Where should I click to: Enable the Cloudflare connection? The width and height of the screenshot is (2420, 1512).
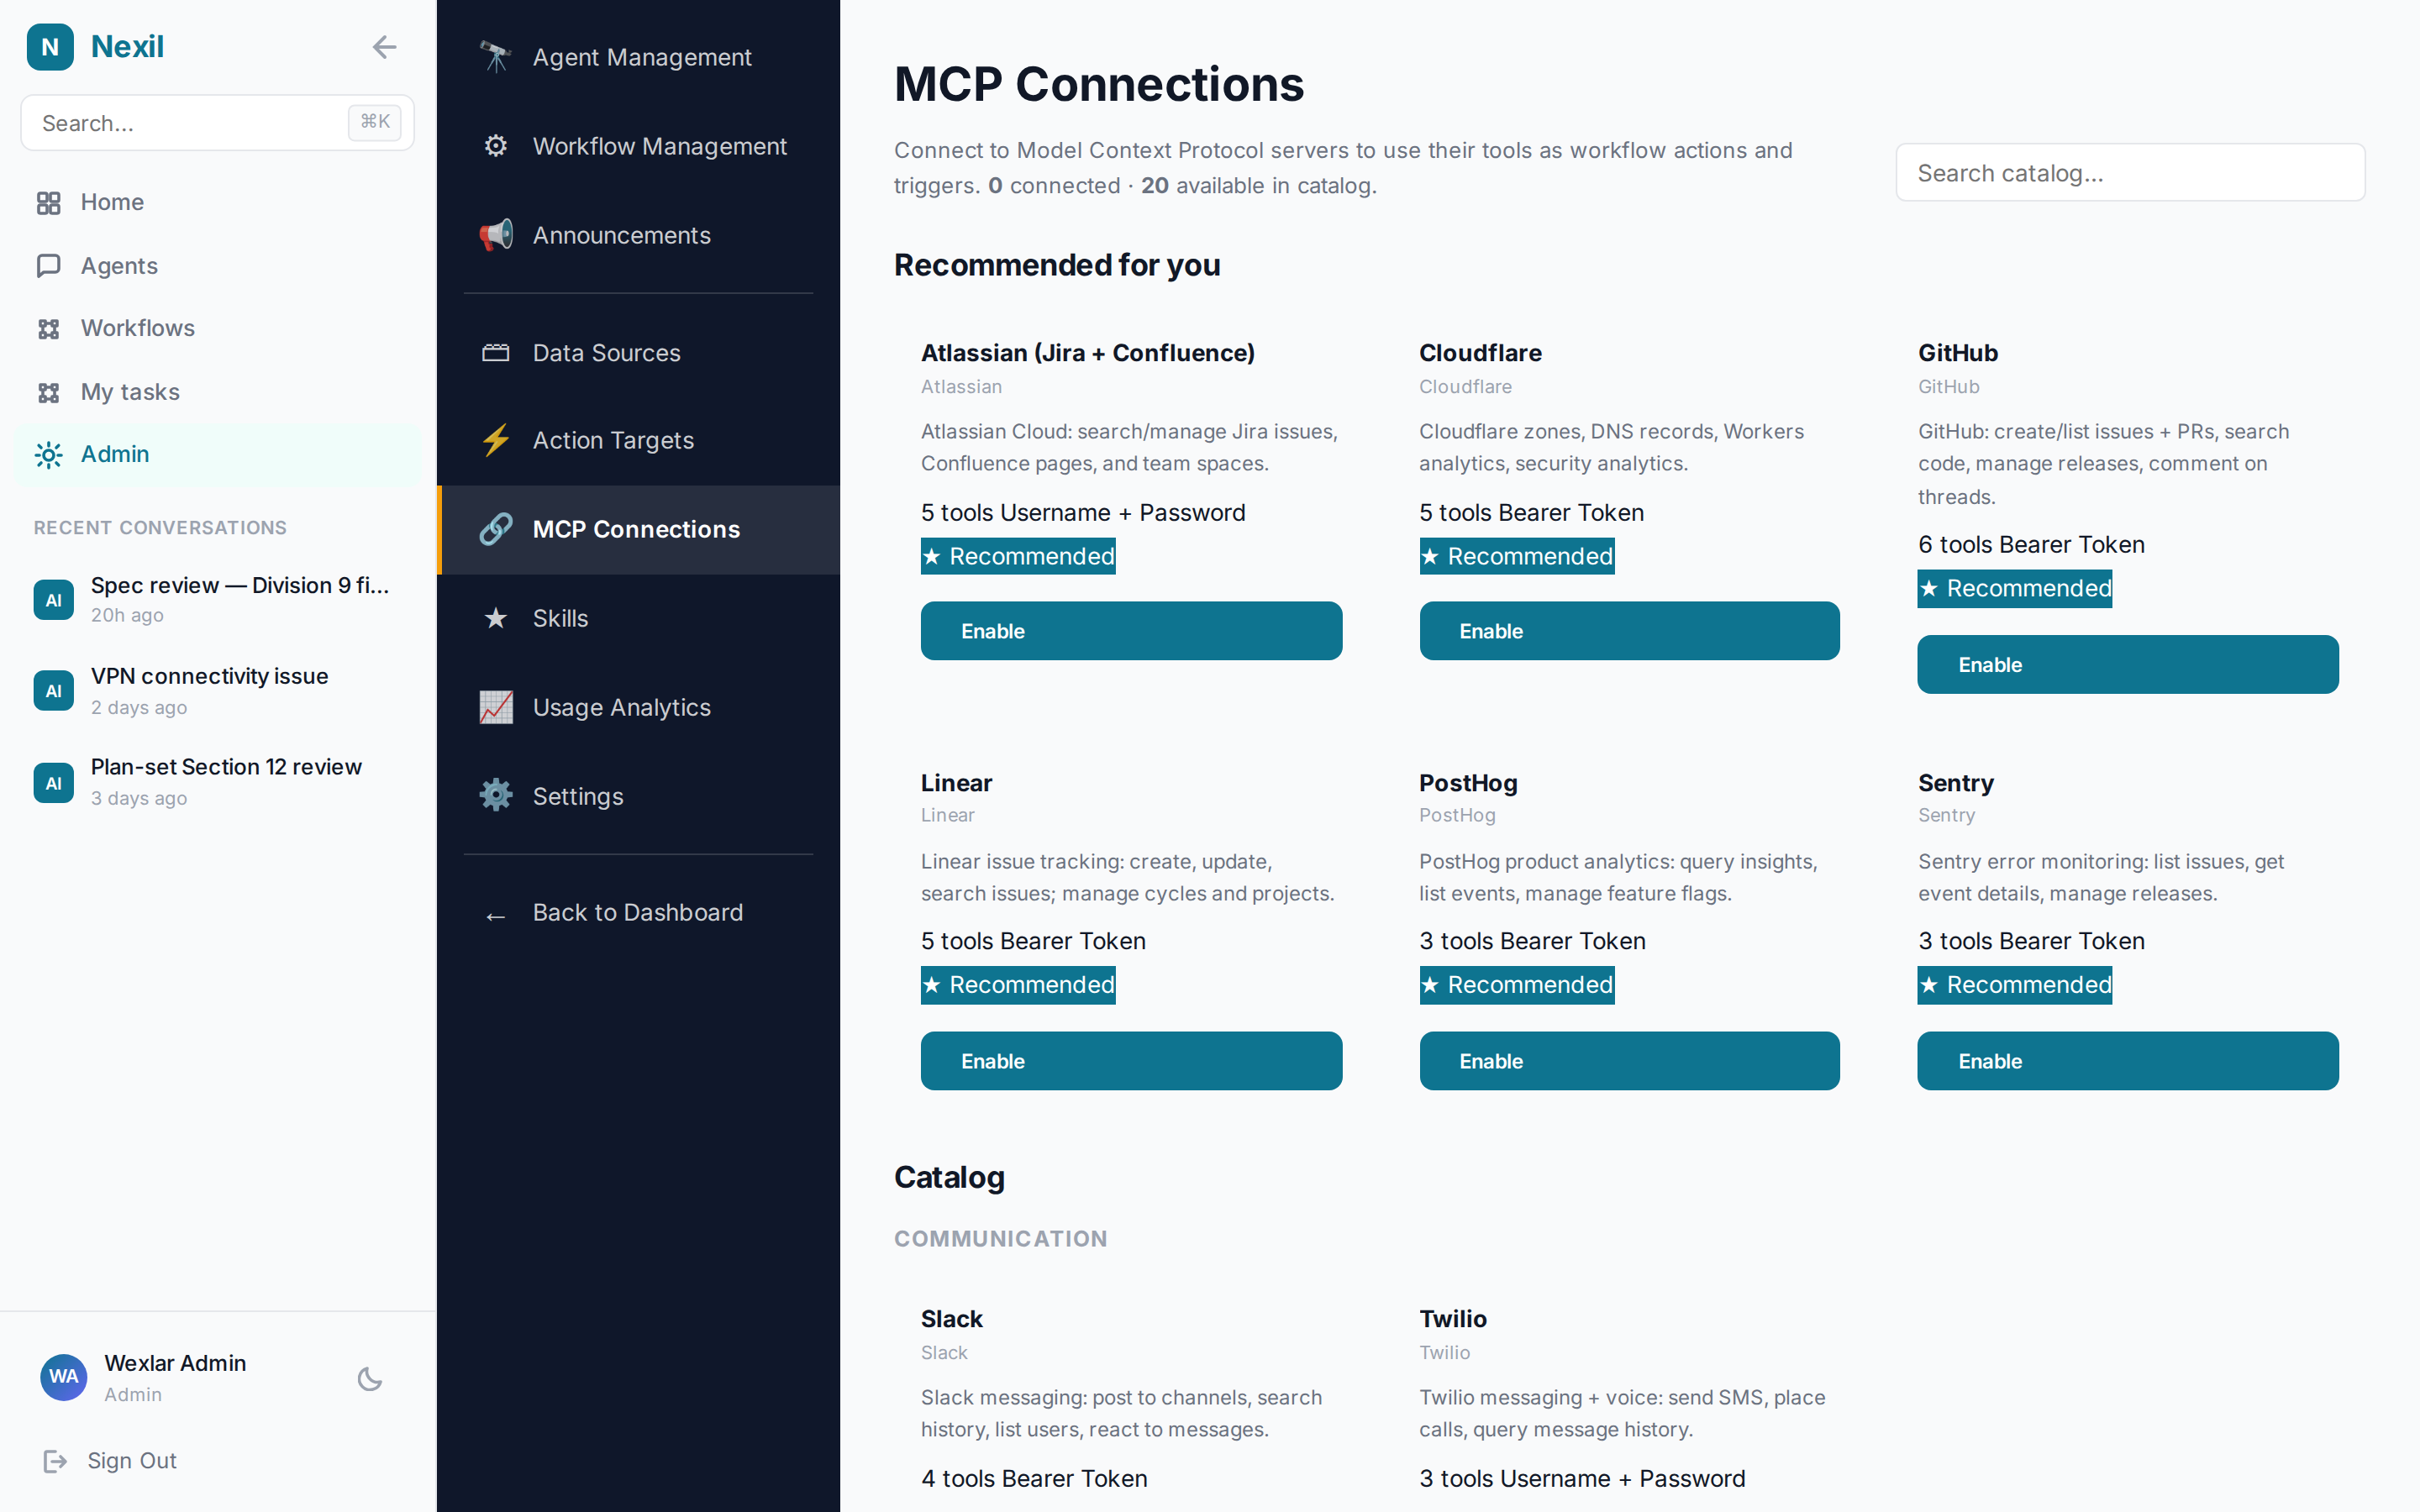point(1629,631)
